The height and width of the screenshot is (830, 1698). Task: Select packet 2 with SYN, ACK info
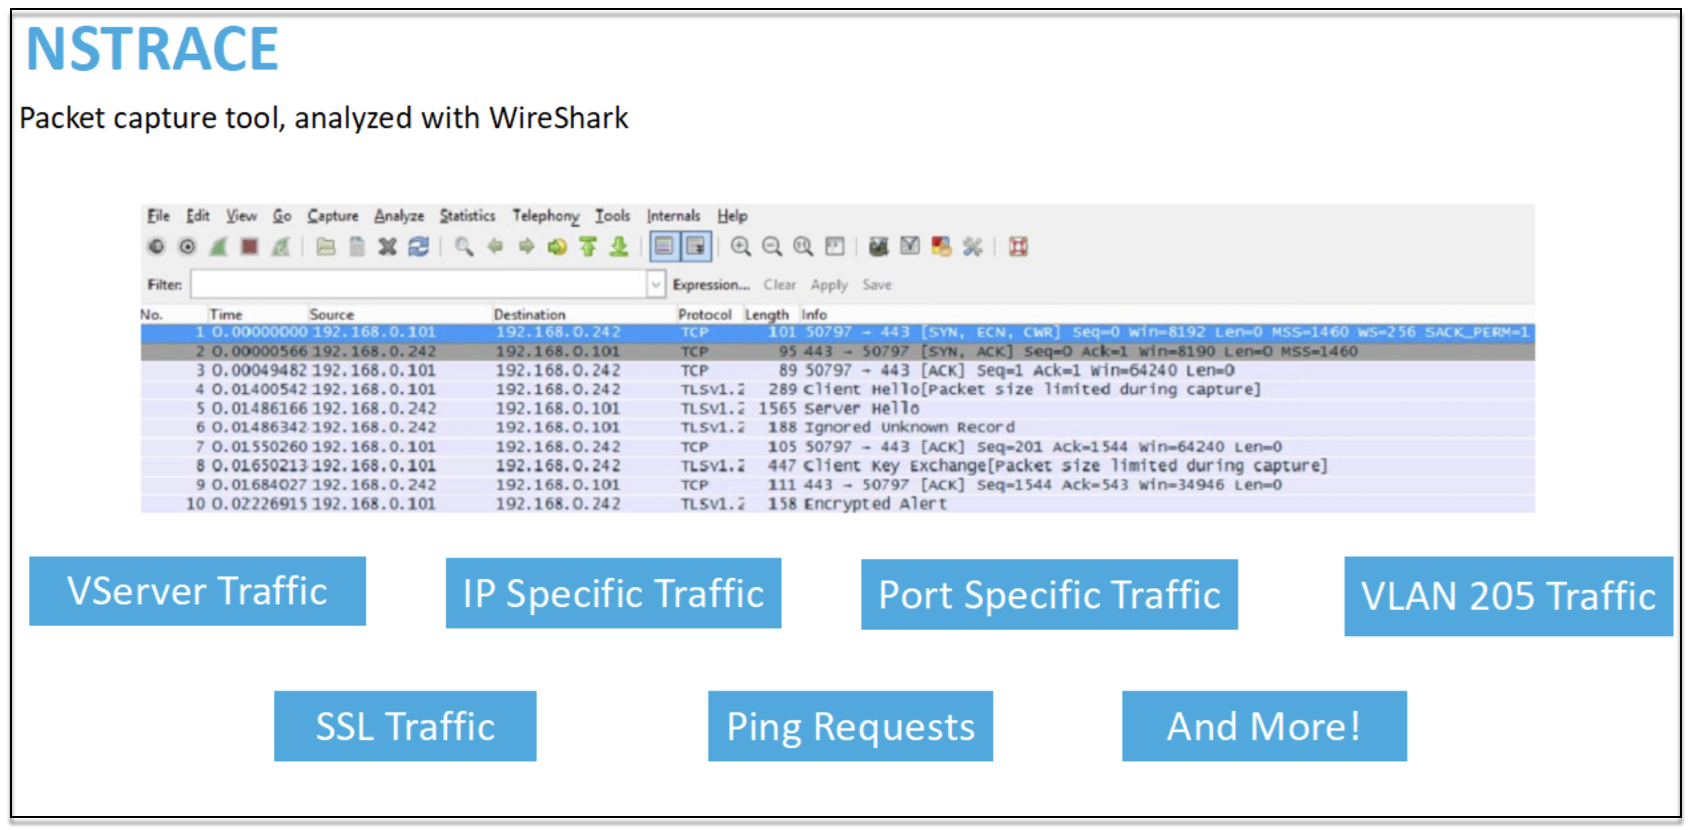click(837, 351)
